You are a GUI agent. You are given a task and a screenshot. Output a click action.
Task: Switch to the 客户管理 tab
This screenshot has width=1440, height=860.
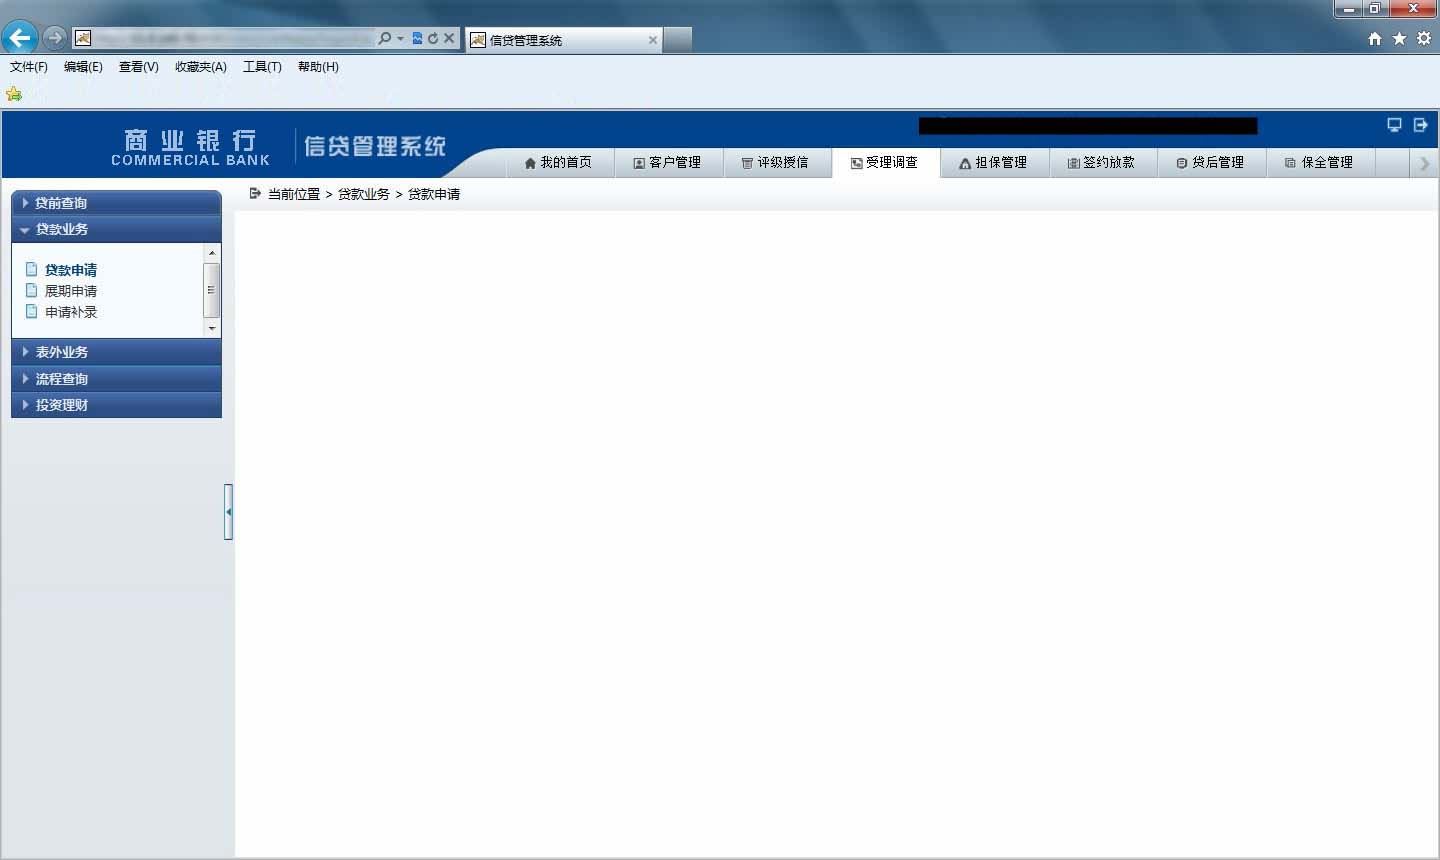tap(667, 163)
